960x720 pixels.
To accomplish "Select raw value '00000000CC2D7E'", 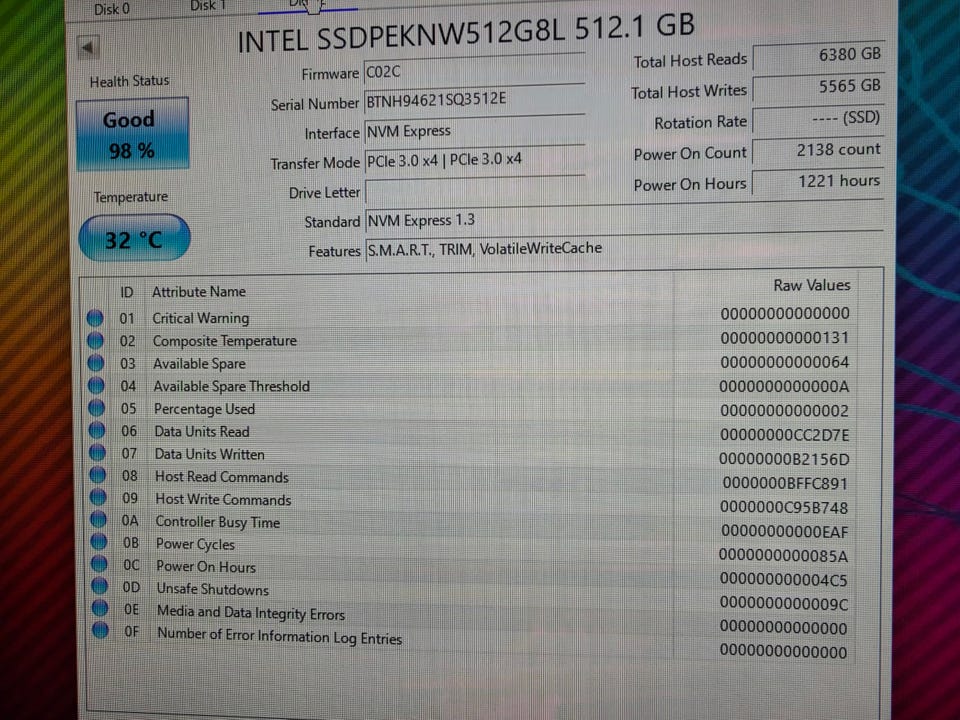I will click(784, 435).
